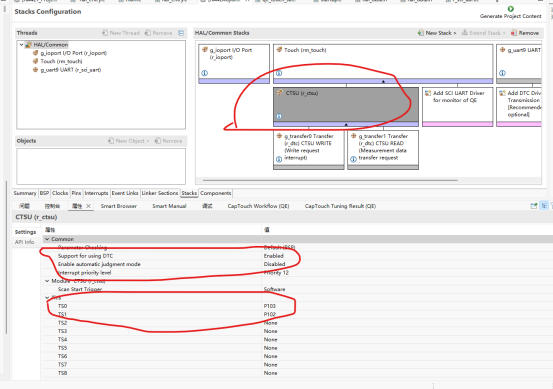Switch to the Interrupts tab
The width and height of the screenshot is (553, 389).
point(96,193)
